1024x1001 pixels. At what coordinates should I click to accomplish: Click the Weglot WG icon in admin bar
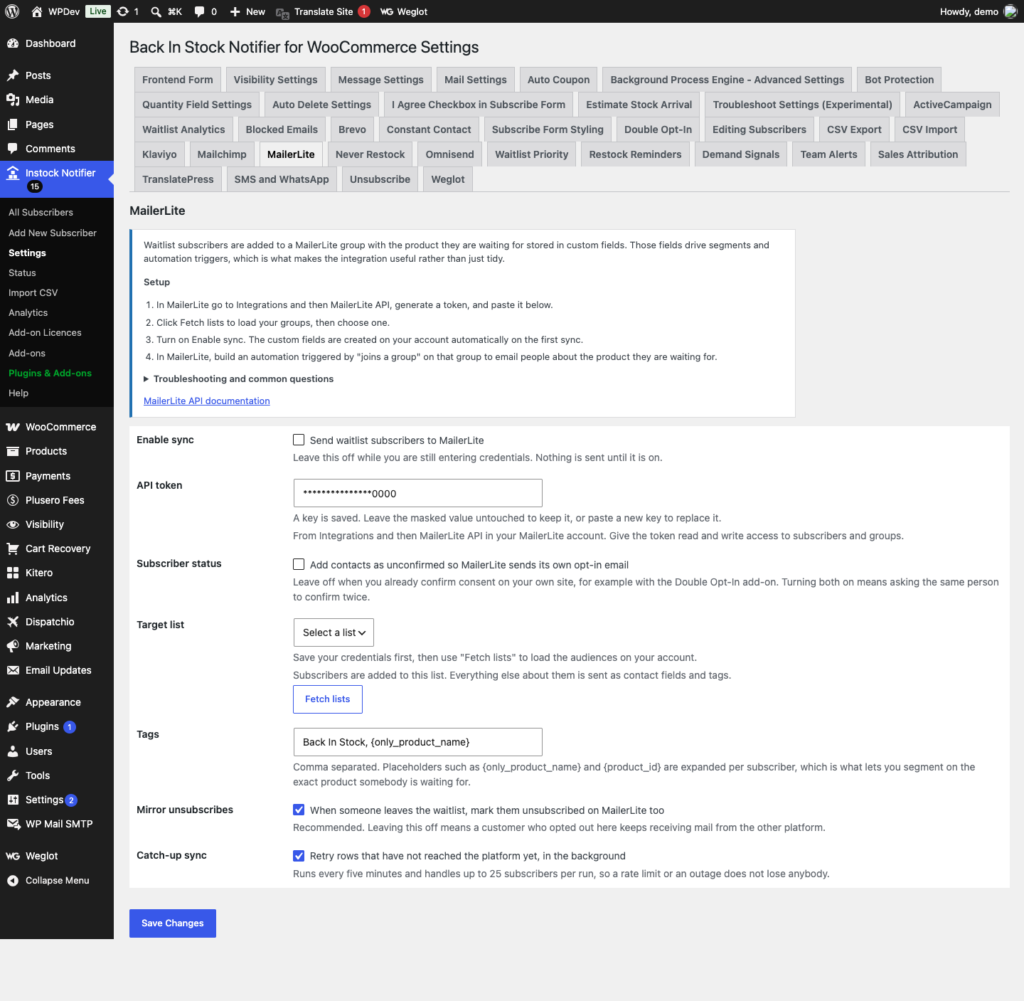point(387,11)
